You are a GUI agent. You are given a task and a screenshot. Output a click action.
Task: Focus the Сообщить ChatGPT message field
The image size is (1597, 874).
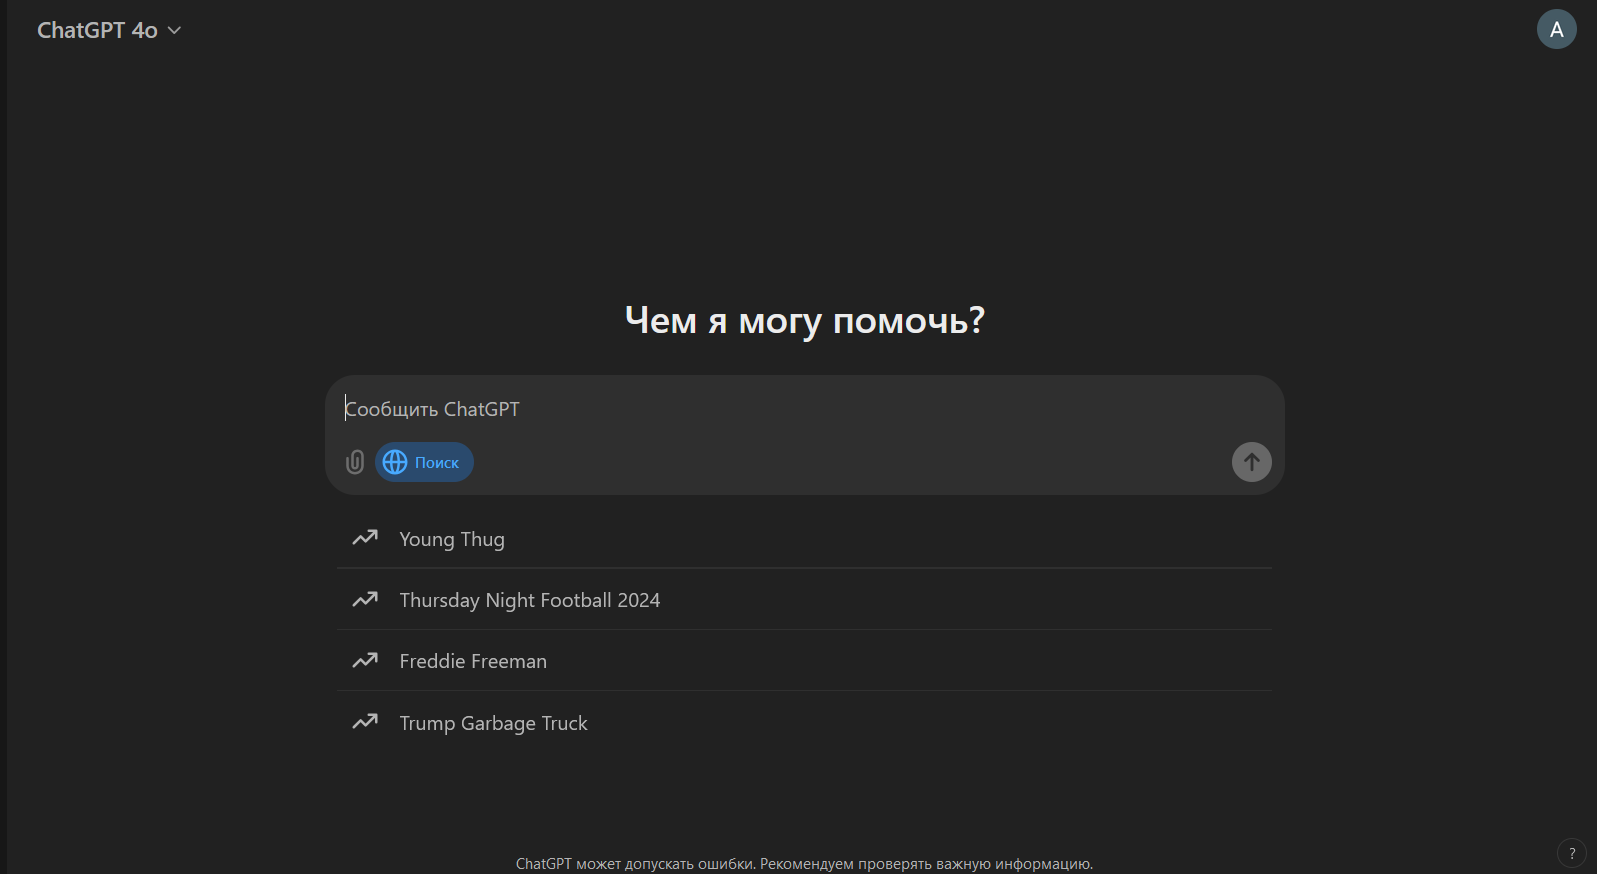tap(804, 409)
